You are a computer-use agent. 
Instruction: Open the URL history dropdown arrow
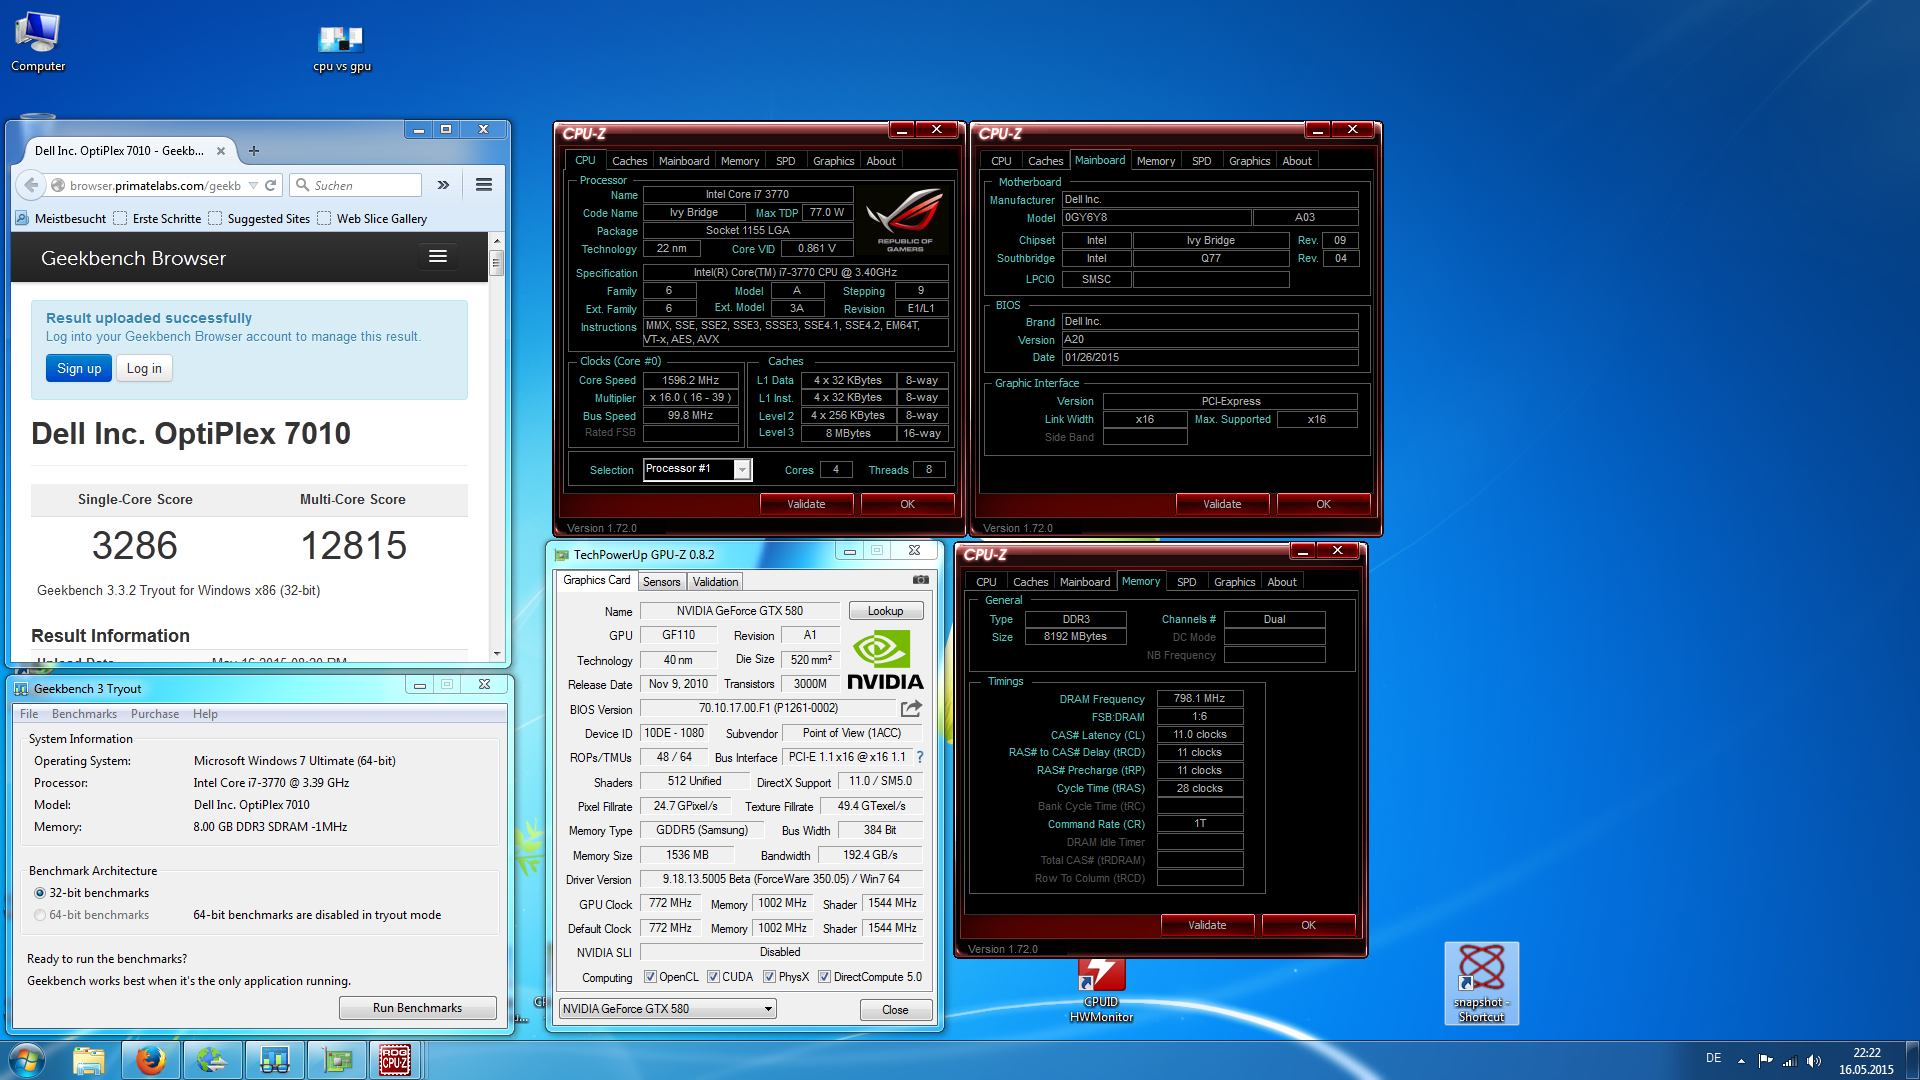point(253,185)
